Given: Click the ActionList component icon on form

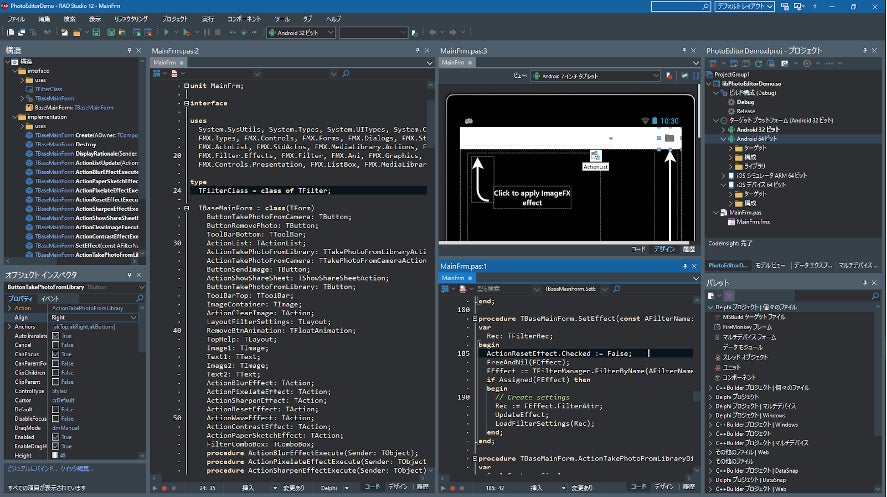Looking at the screenshot, I should (594, 156).
